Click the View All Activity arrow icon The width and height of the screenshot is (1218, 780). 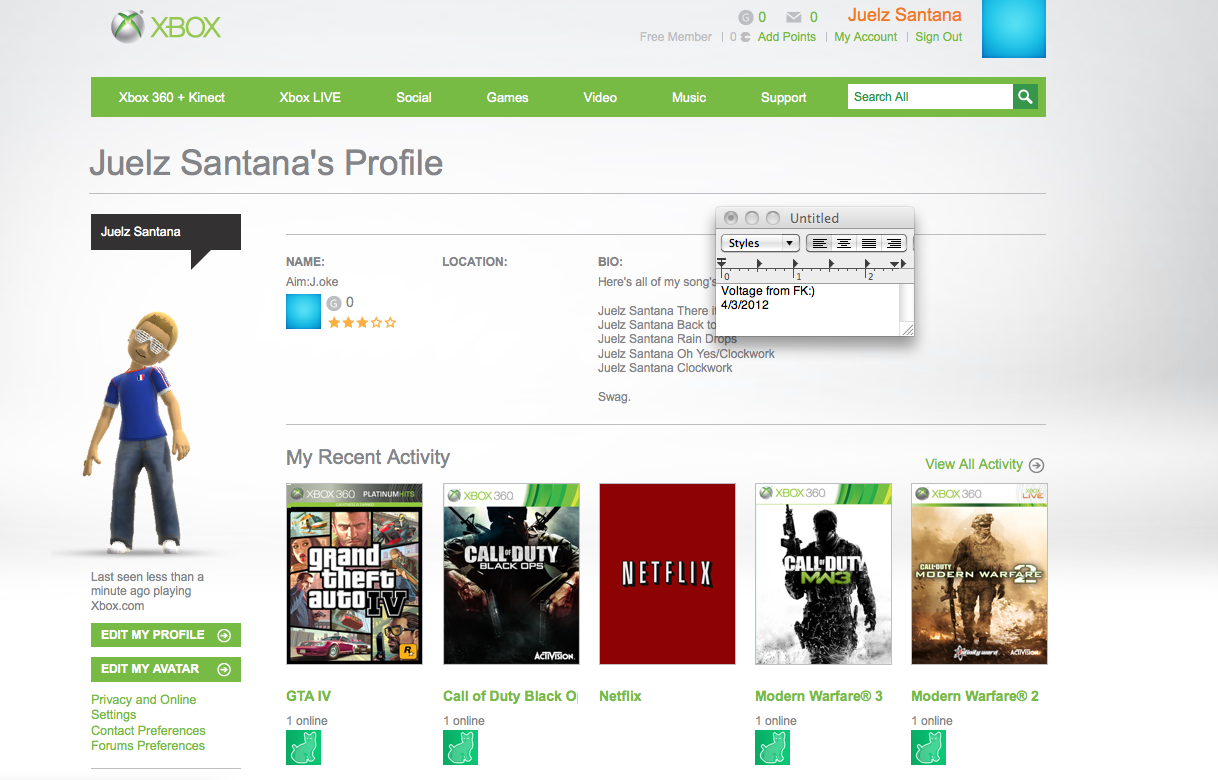tap(1036, 465)
